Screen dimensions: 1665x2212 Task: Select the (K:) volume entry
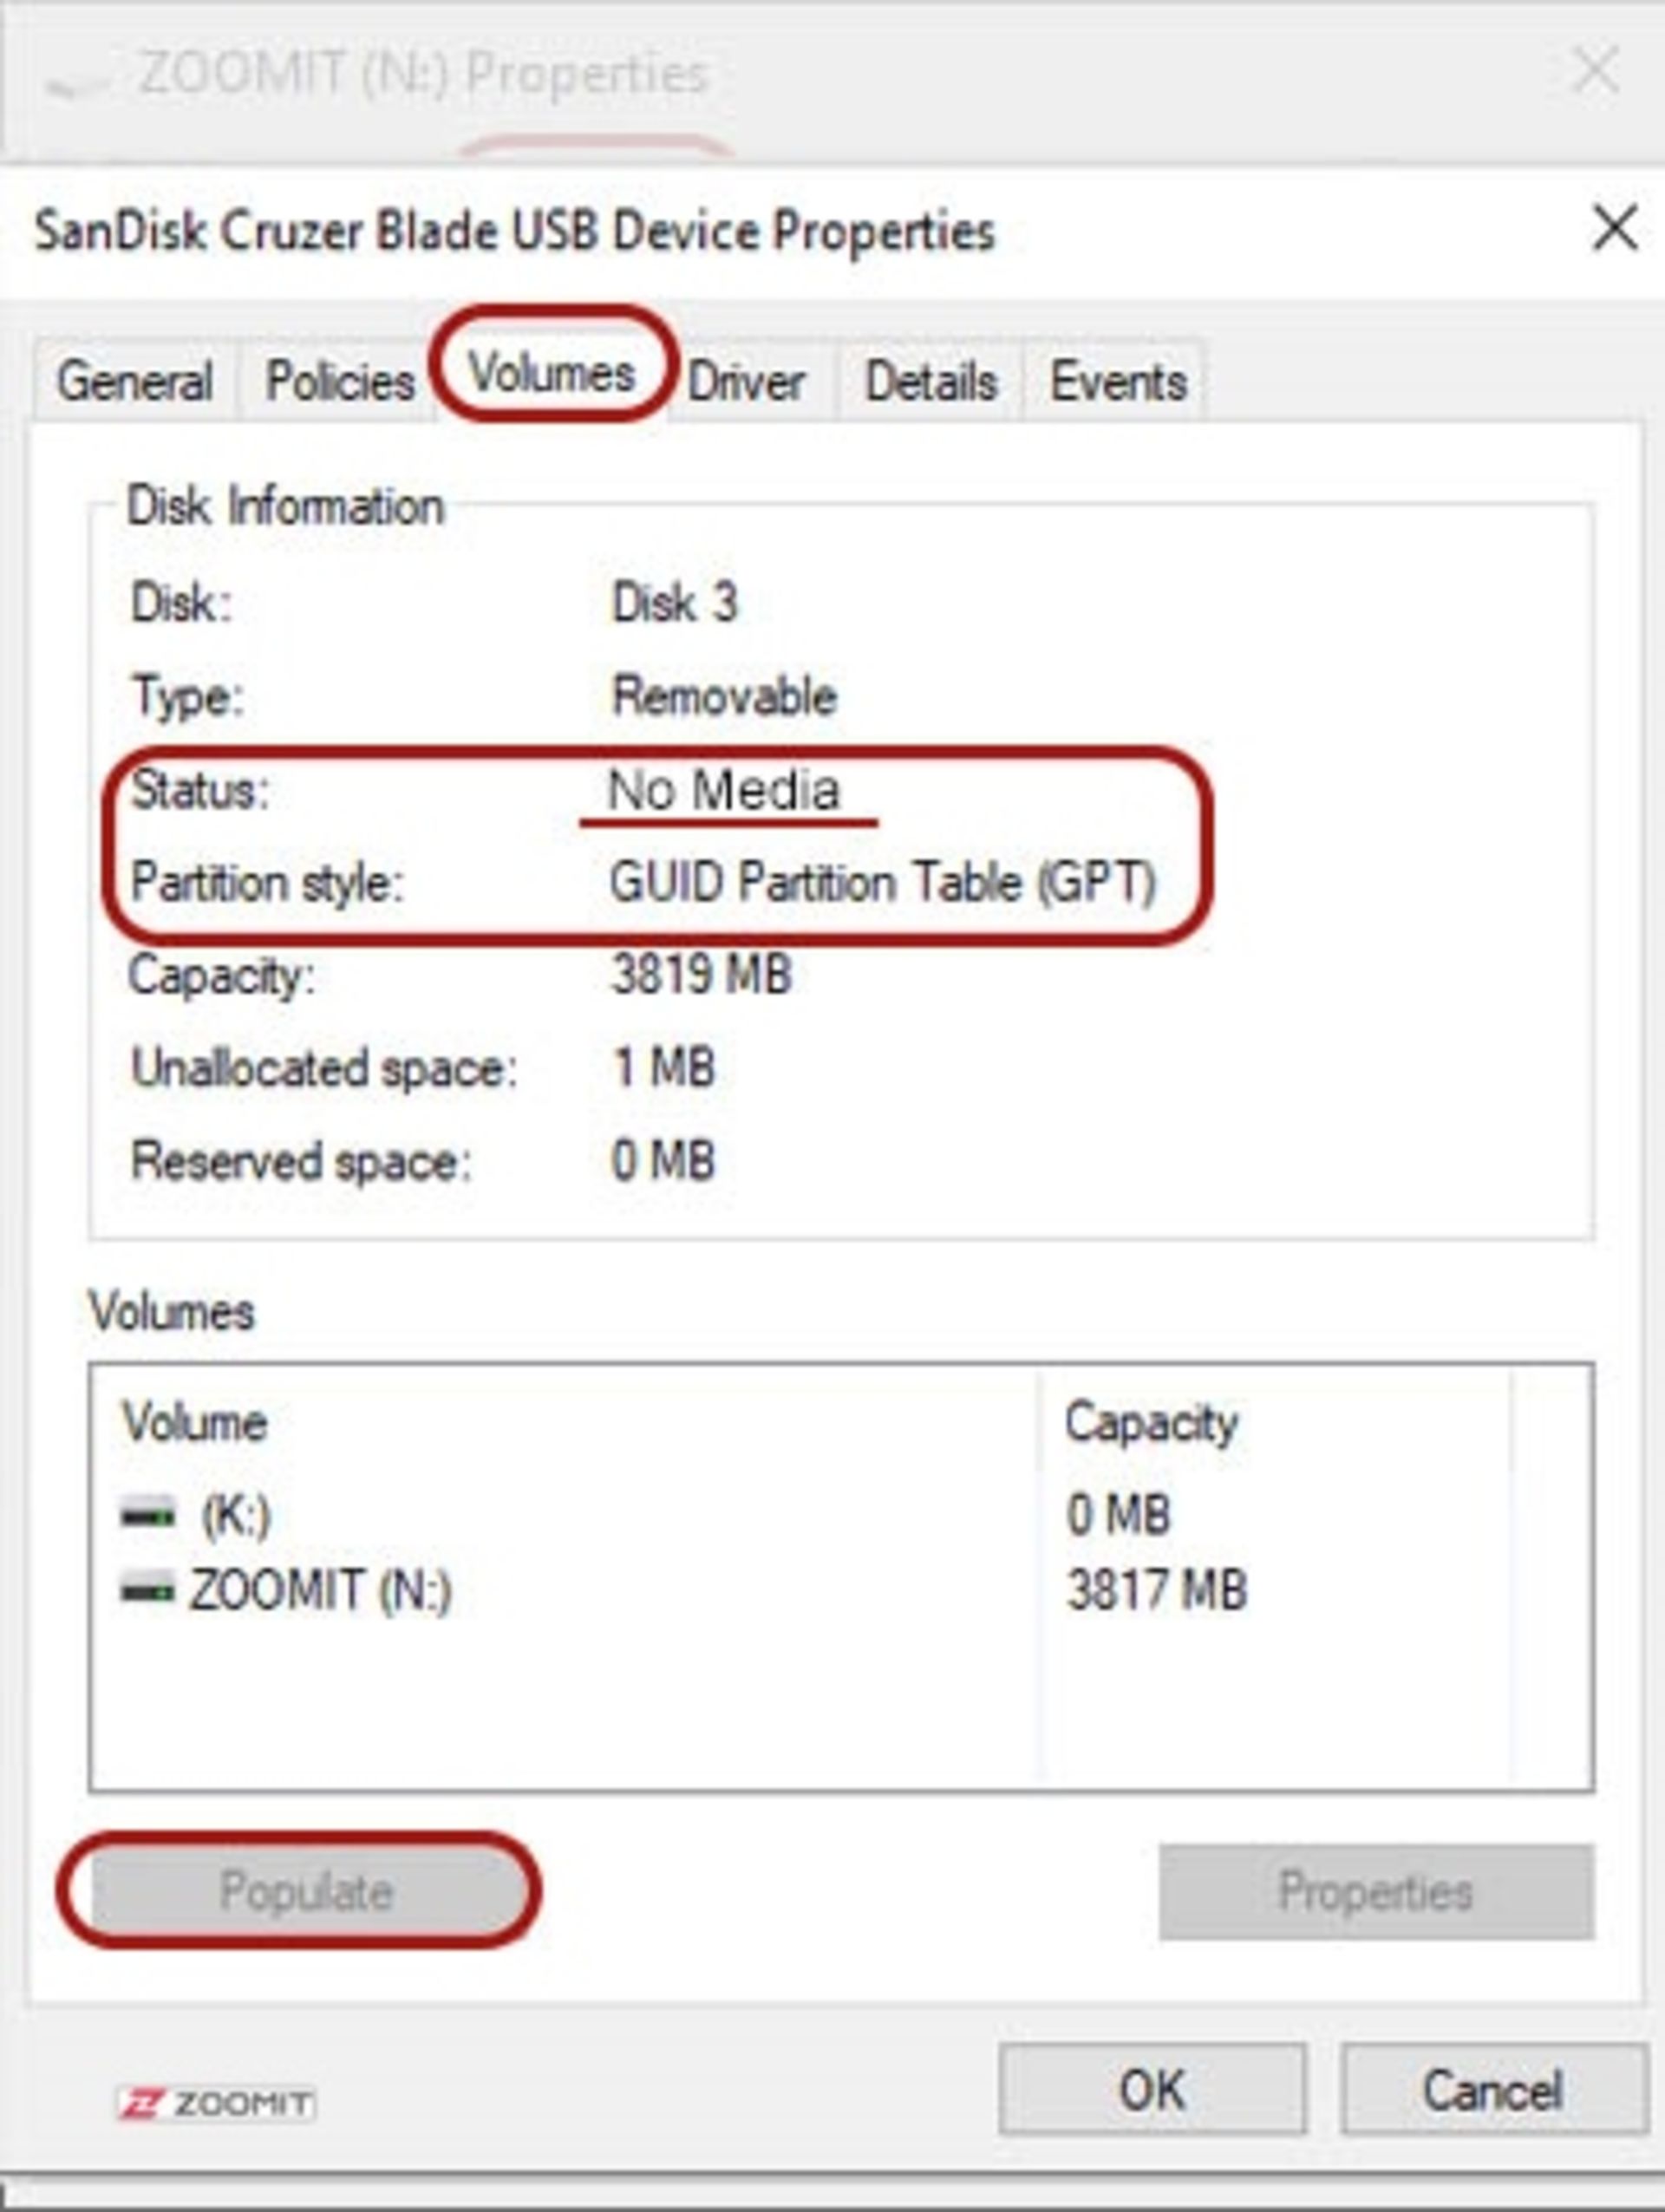pyautogui.click(x=236, y=1515)
